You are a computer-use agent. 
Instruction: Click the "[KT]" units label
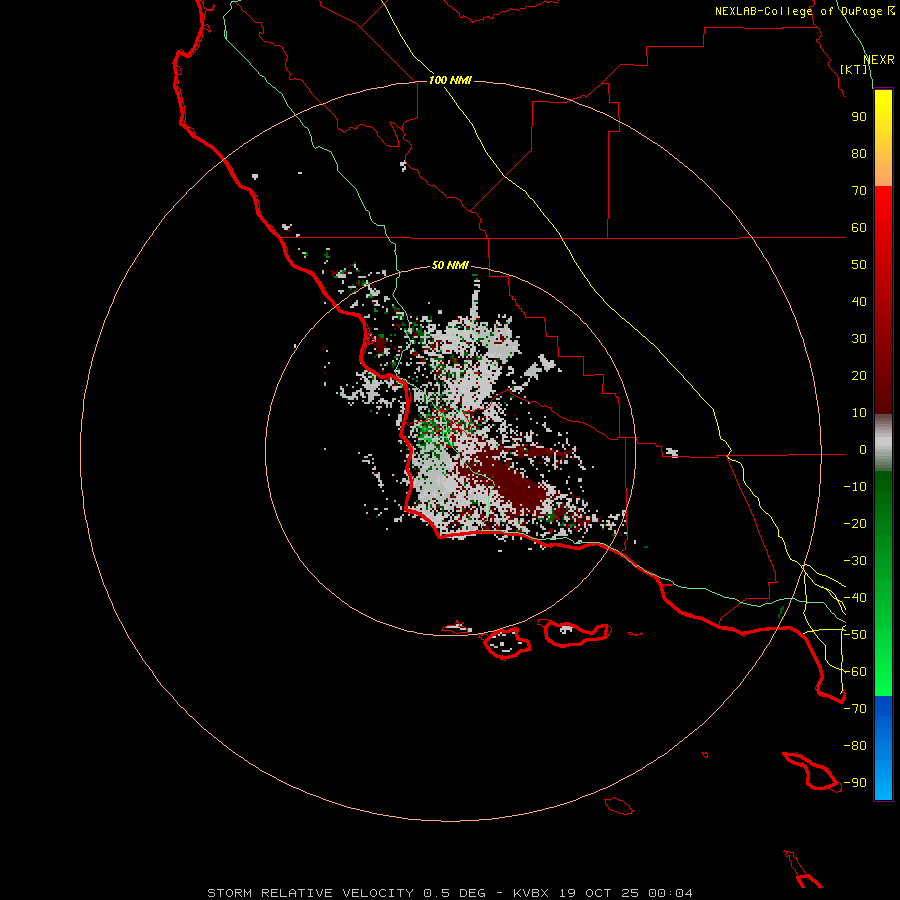coord(854,69)
